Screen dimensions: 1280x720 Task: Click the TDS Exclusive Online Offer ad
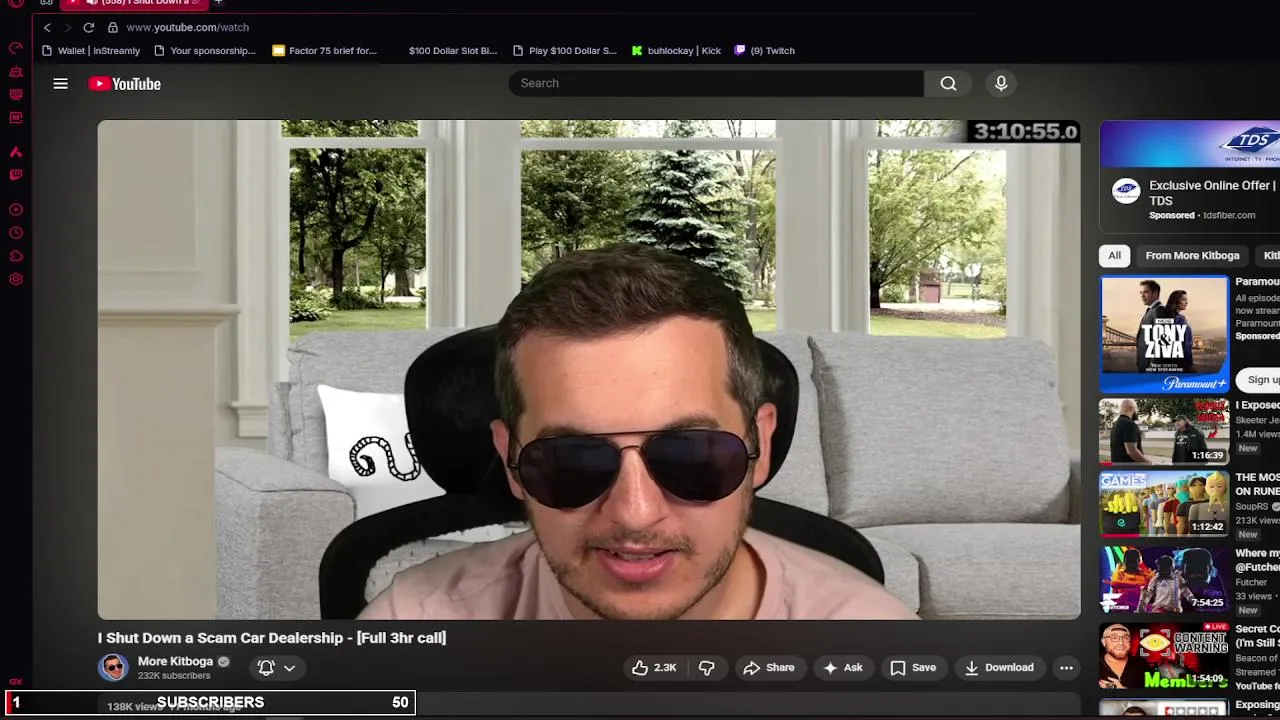(x=1212, y=192)
